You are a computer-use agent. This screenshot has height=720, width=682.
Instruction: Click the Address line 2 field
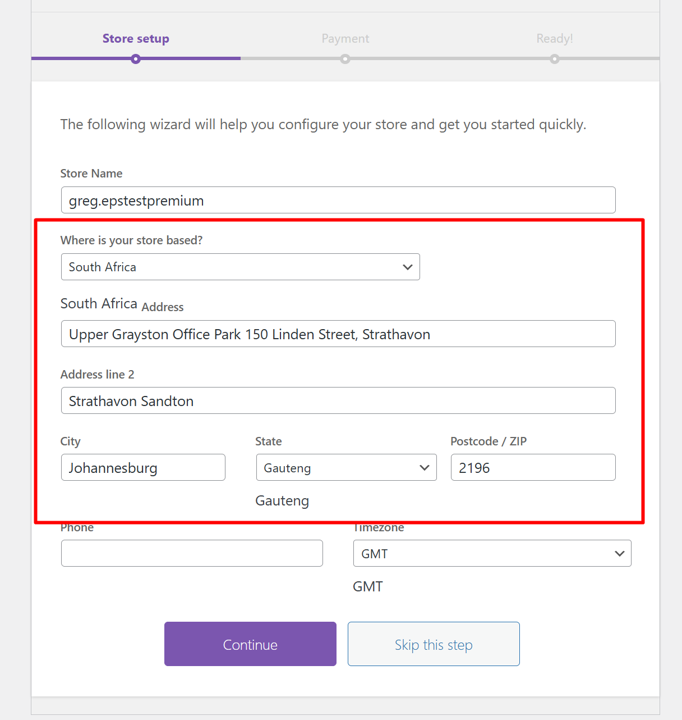(338, 400)
